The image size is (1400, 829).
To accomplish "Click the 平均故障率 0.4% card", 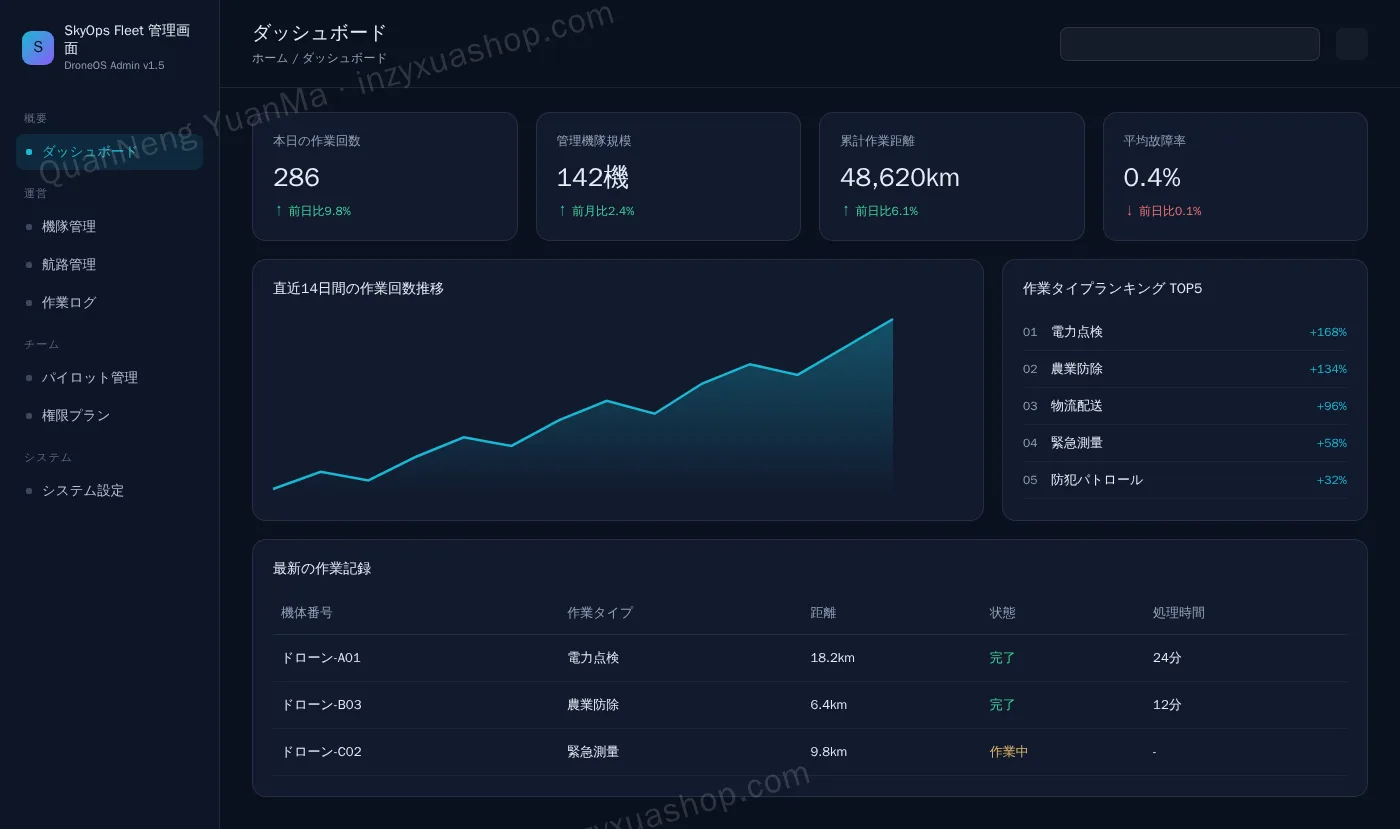I will [x=1235, y=176].
